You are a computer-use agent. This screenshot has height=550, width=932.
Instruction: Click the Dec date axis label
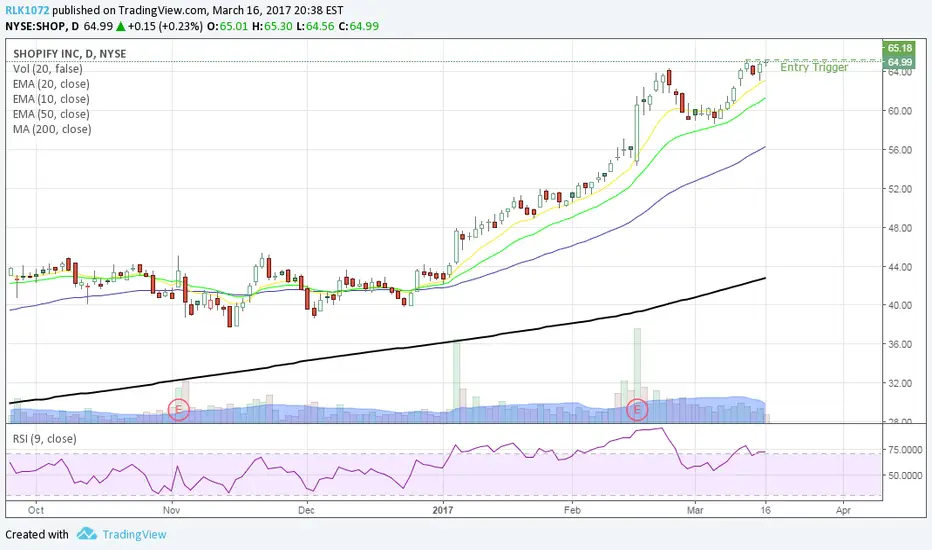click(x=306, y=510)
